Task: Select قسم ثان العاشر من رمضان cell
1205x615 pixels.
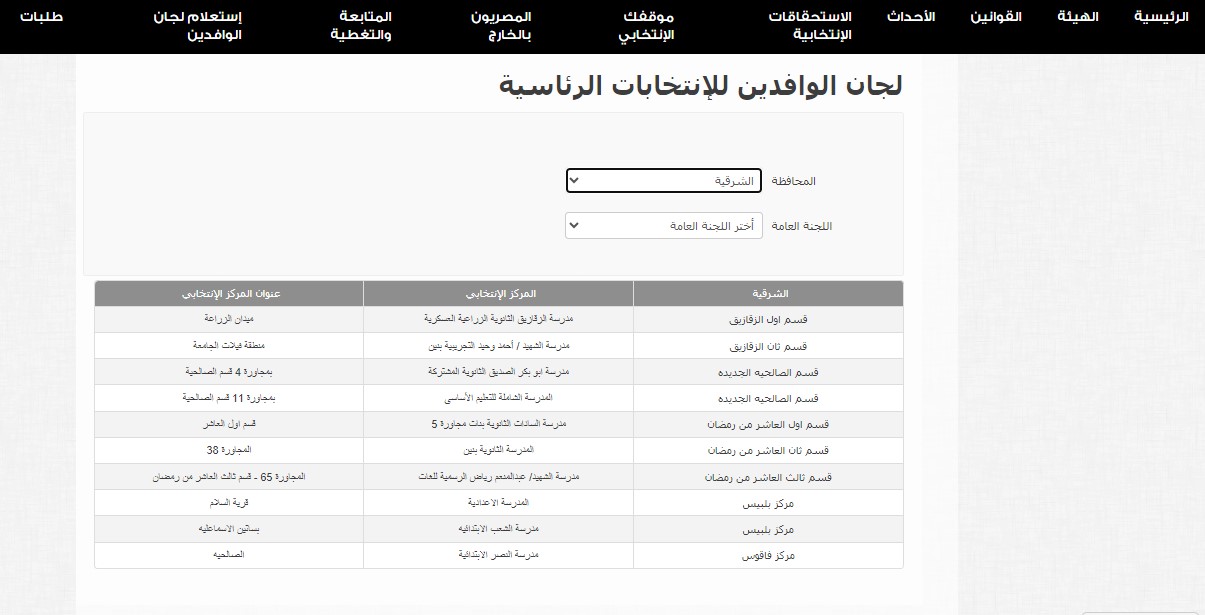Action: pos(768,450)
